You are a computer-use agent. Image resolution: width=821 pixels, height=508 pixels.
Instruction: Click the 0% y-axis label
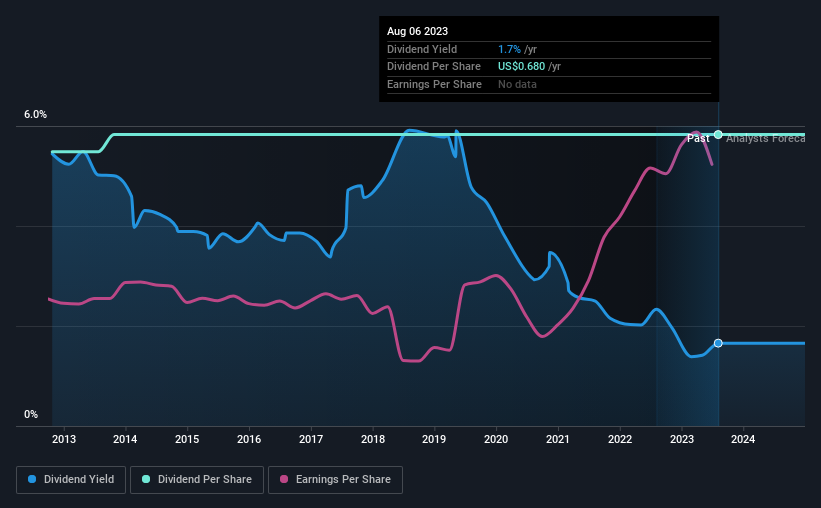tap(31, 414)
